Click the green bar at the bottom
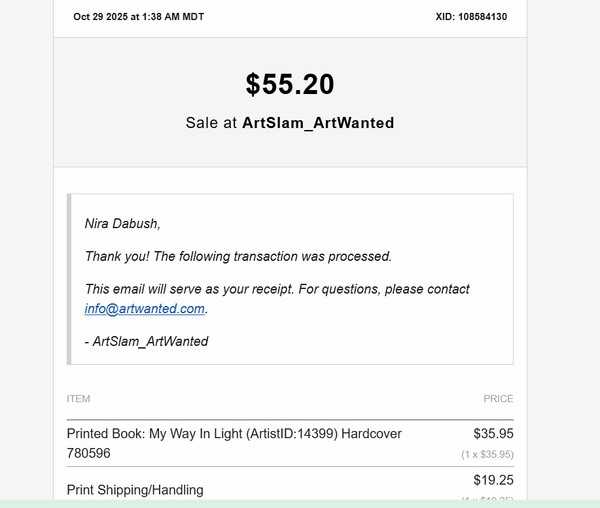The width and height of the screenshot is (600, 508). point(300,503)
